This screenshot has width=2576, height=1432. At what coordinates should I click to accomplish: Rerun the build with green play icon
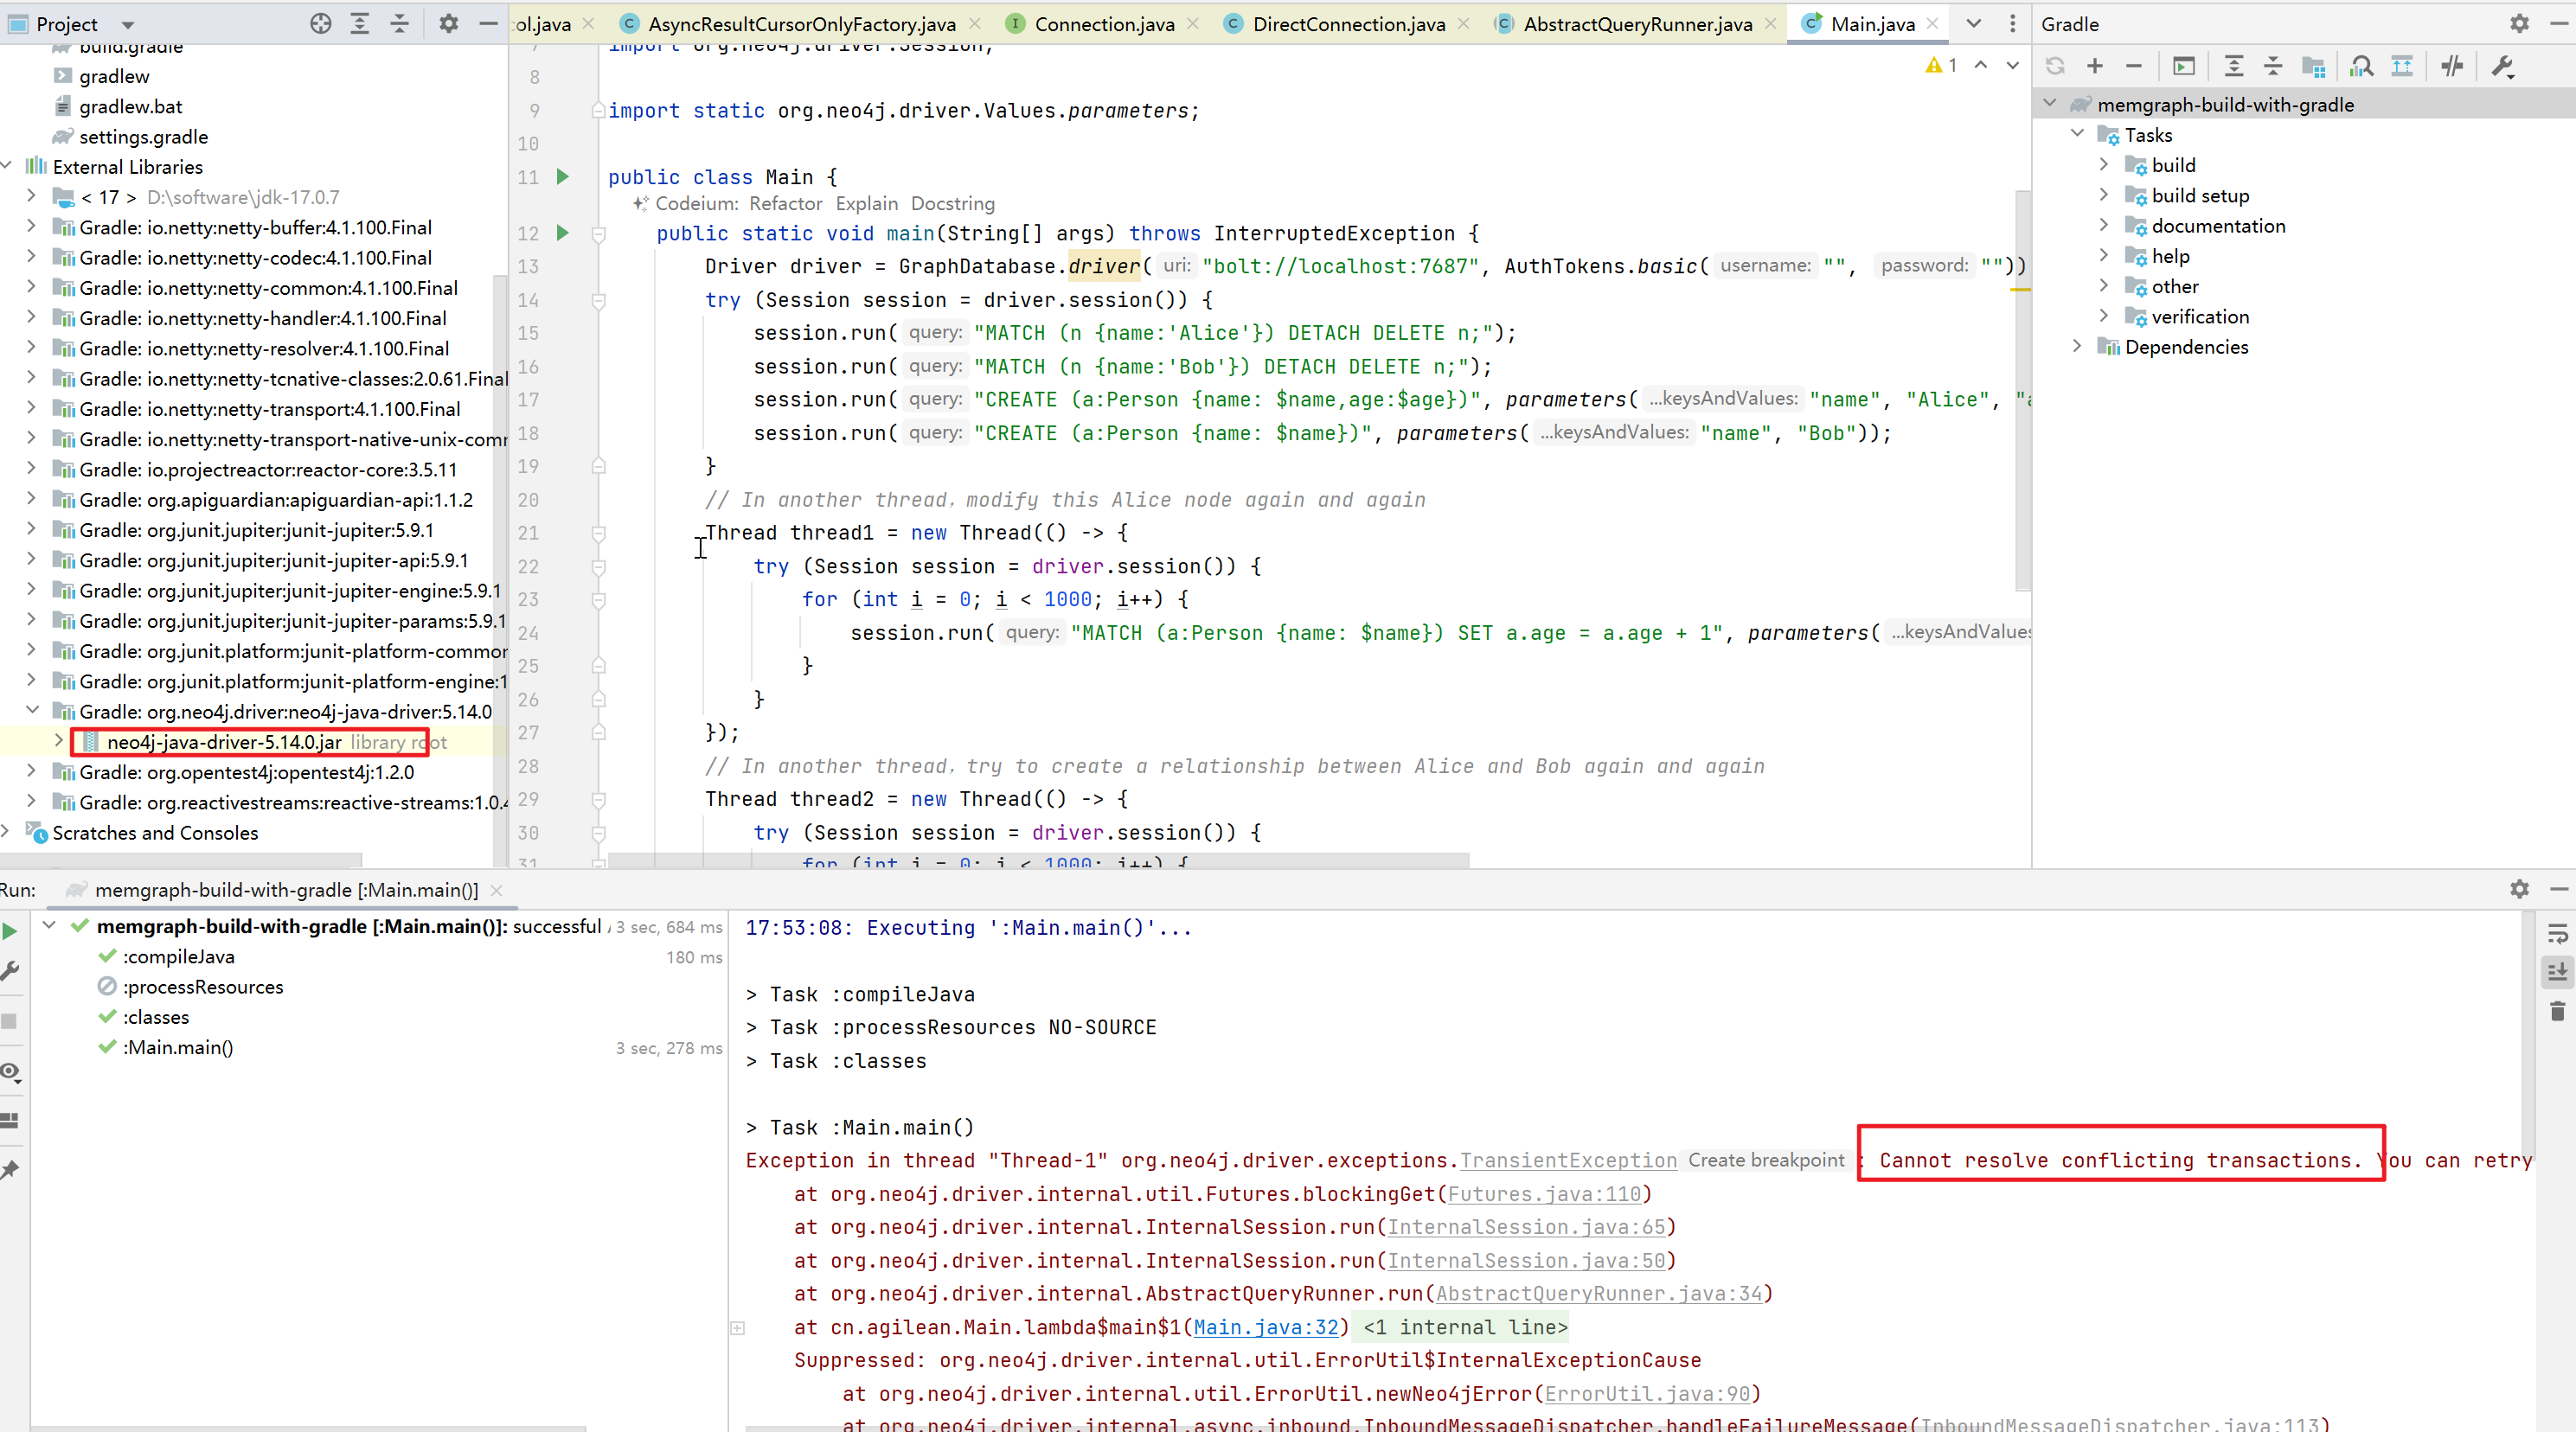pyautogui.click(x=10, y=931)
